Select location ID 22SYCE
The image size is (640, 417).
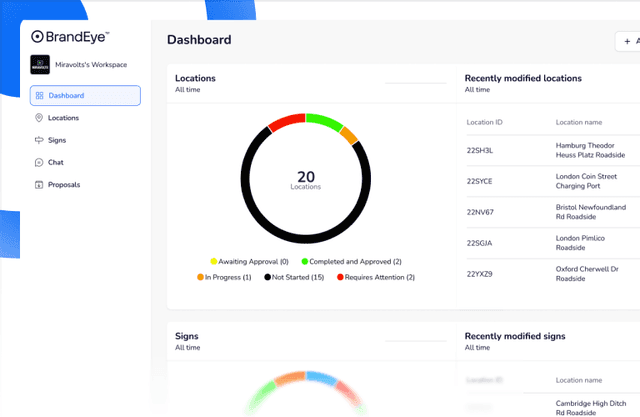[x=480, y=181]
